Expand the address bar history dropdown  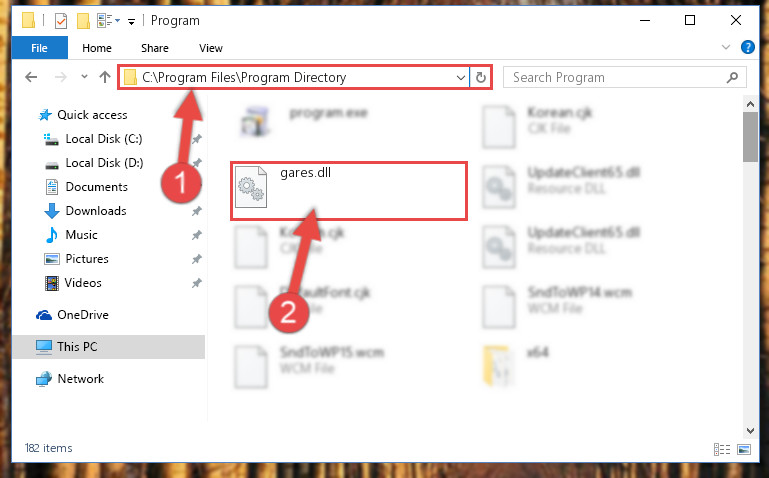(x=461, y=77)
